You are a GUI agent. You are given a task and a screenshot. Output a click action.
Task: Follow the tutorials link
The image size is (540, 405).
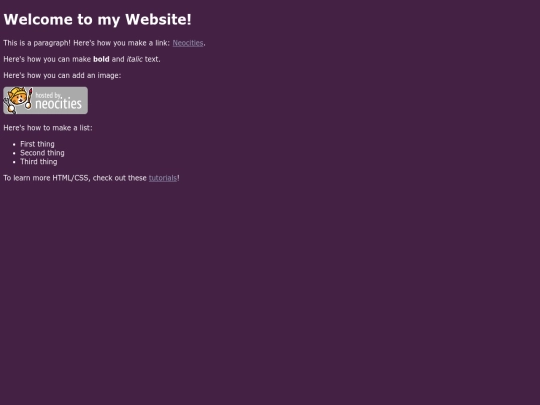click(x=163, y=178)
